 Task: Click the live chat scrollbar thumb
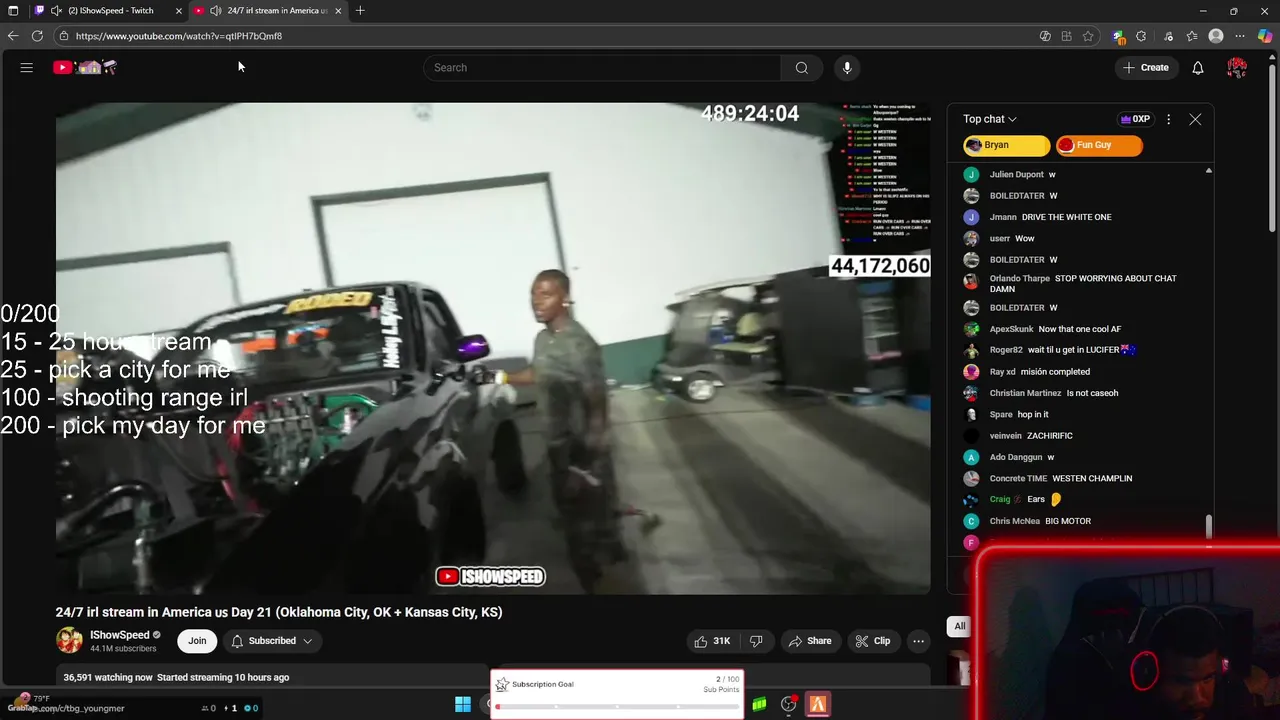click(x=1209, y=527)
